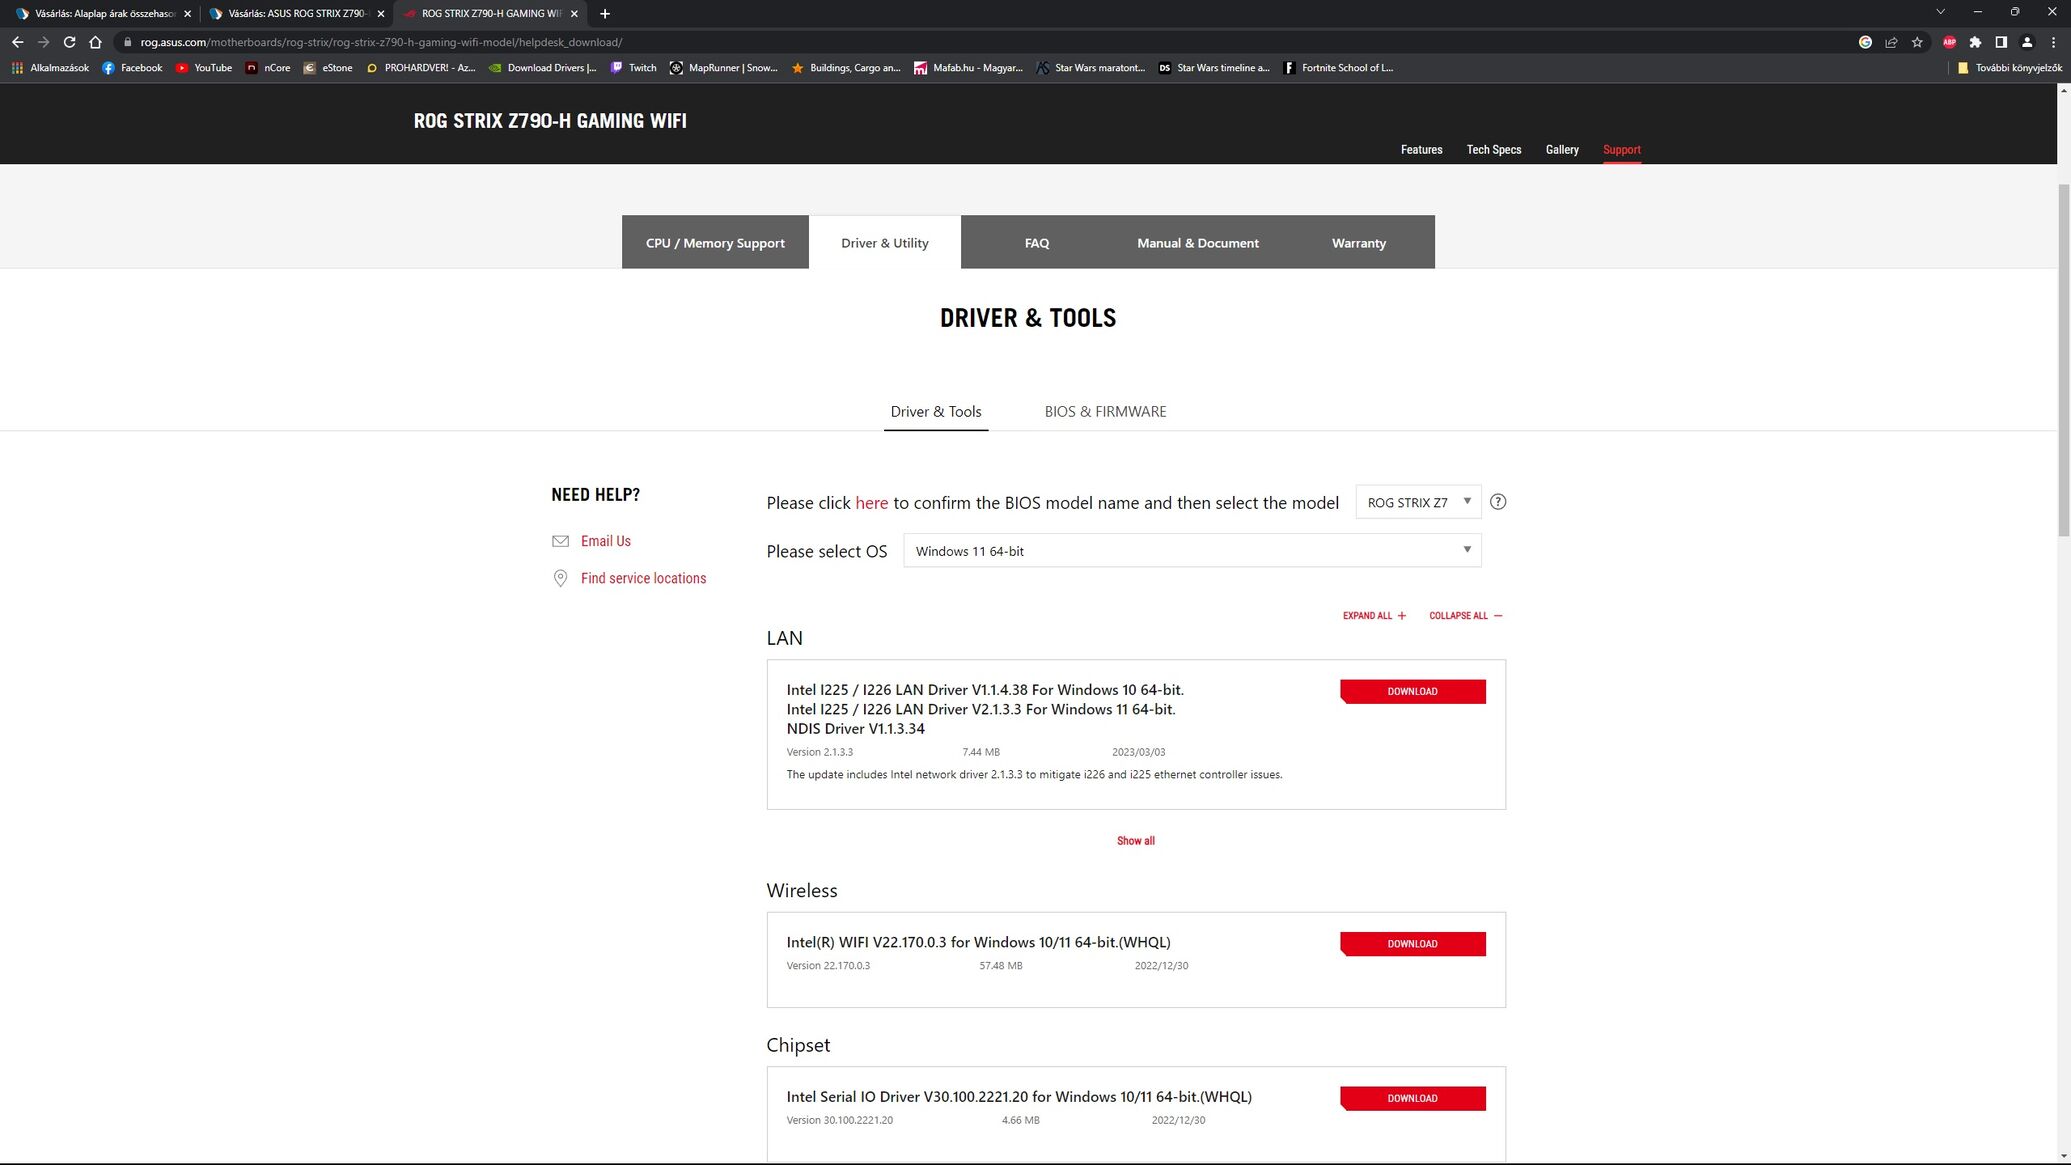Click the Google icon in address bar
This screenshot has height=1165, width=2071.
coord(1865,42)
